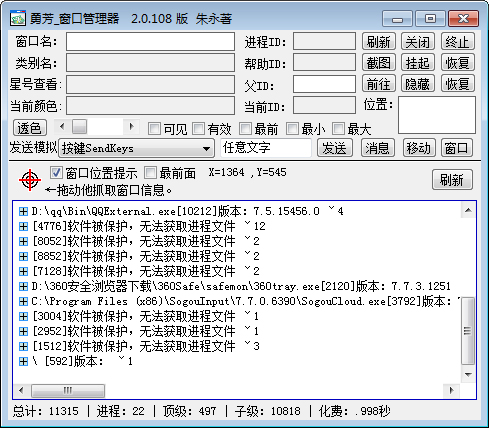Open the 按键SendKeys dropdown
The image size is (489, 428).
tap(136, 148)
